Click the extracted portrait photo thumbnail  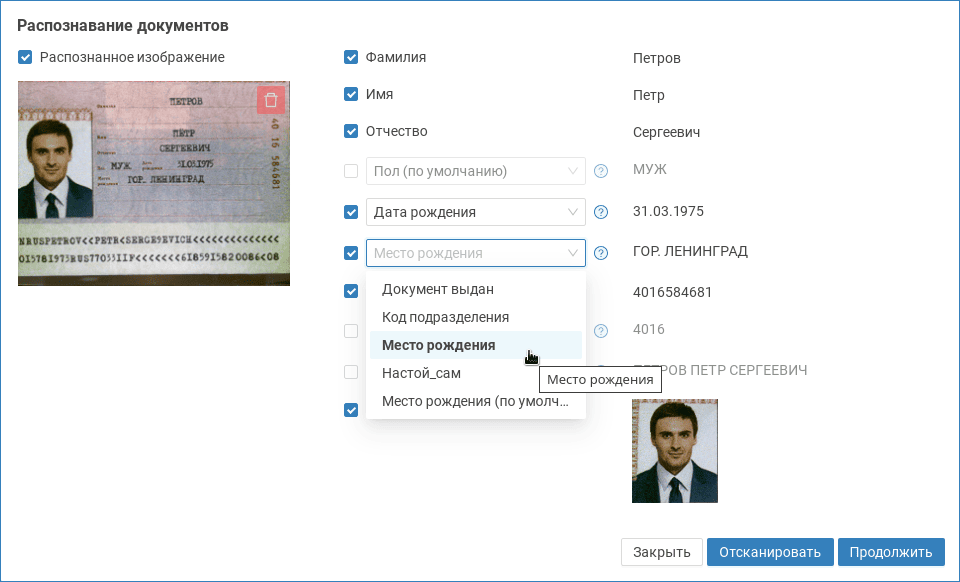(675, 451)
